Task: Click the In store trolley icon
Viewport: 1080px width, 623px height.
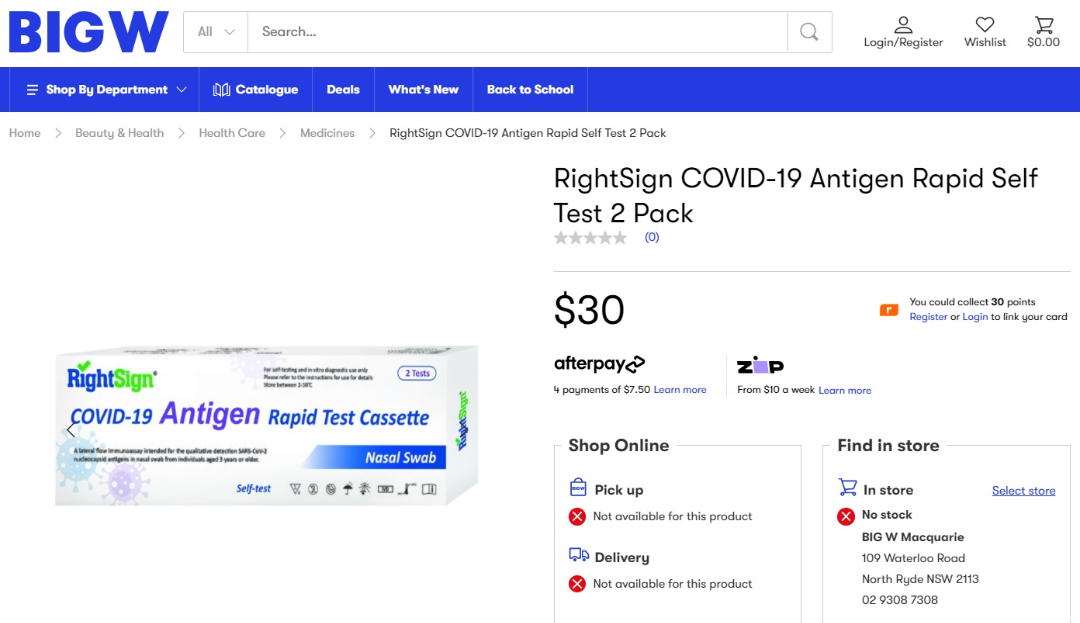Action: (x=847, y=487)
